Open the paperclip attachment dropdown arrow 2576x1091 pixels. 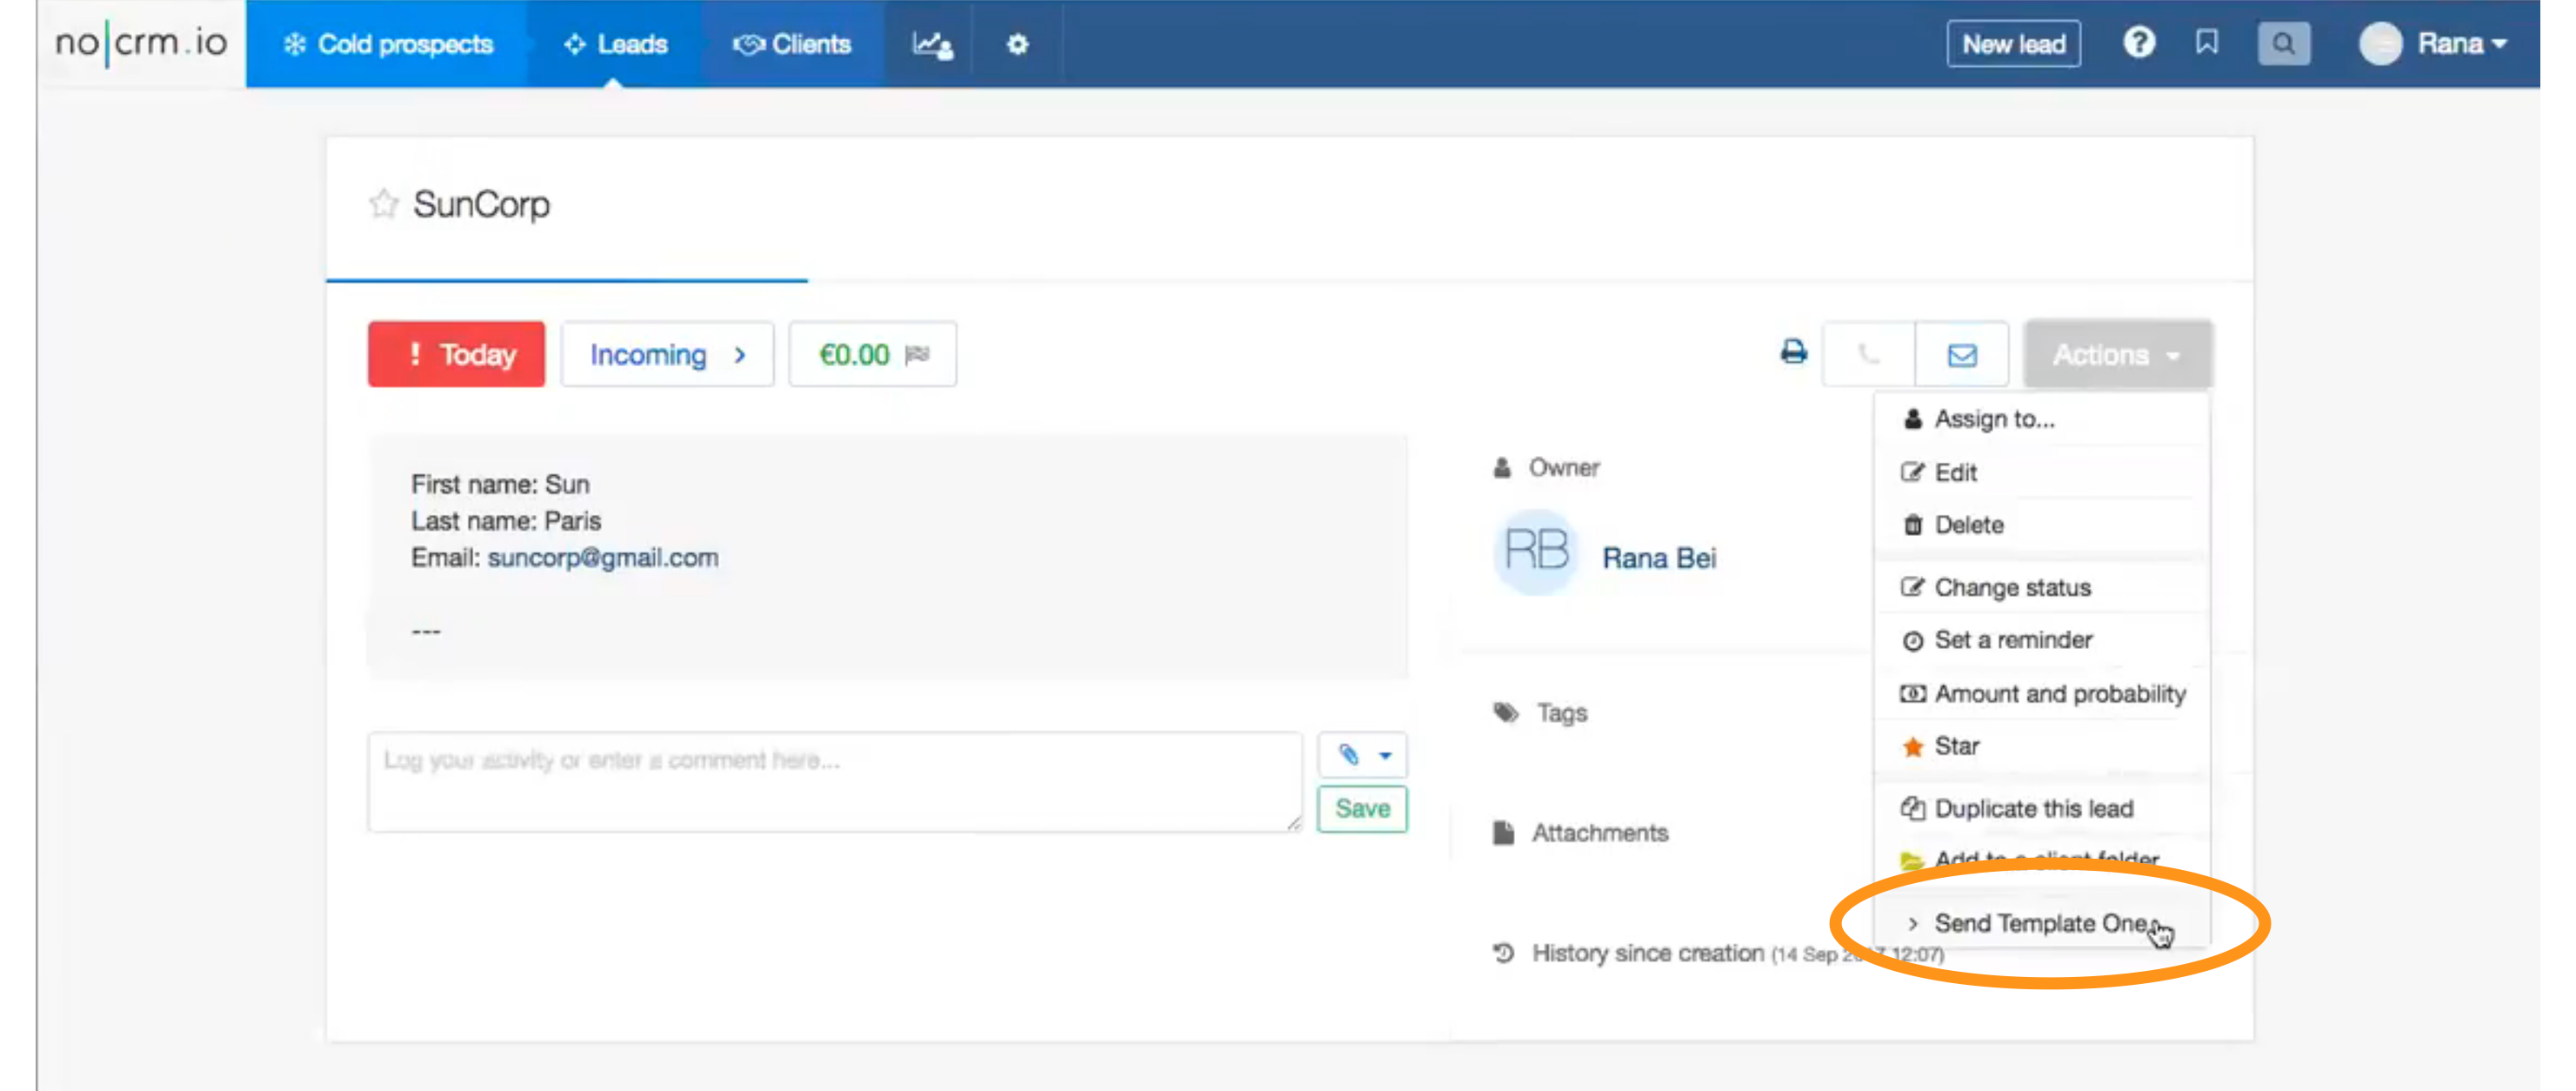click(1385, 755)
